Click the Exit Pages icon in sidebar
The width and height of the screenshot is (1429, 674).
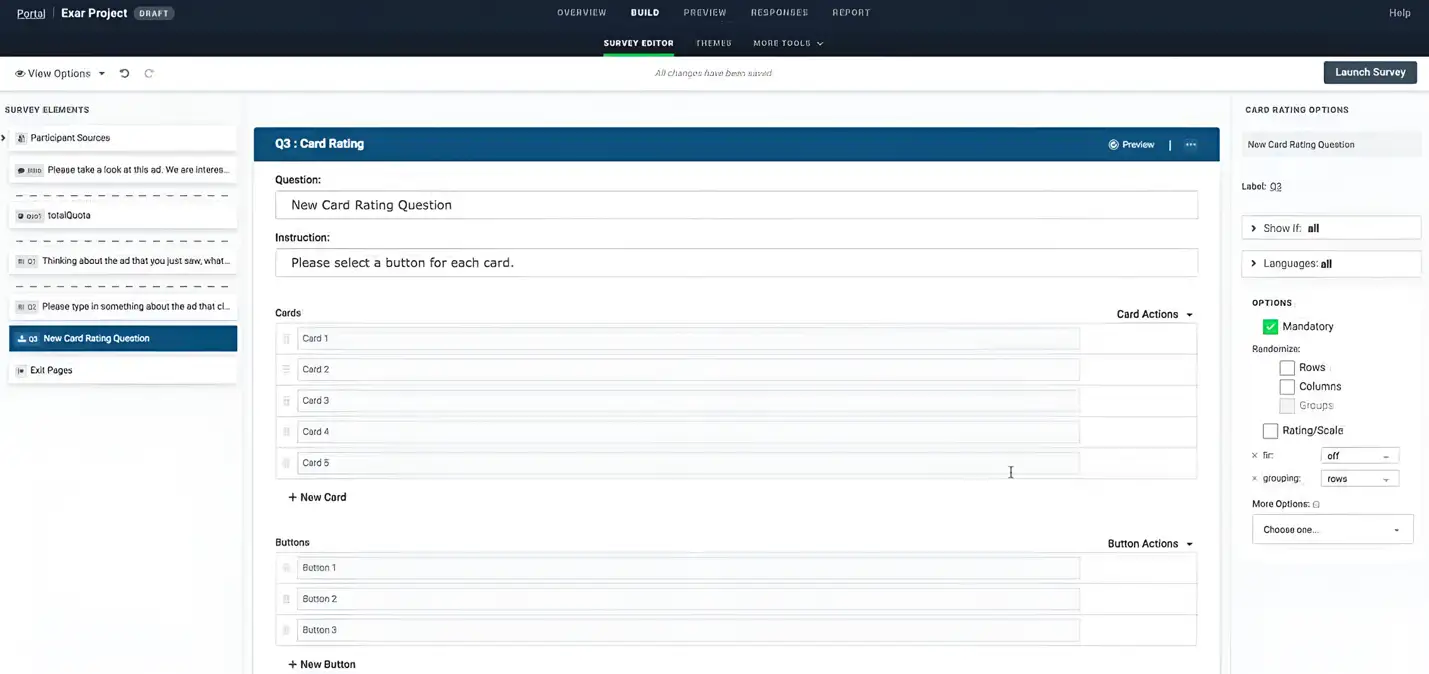pos(21,370)
